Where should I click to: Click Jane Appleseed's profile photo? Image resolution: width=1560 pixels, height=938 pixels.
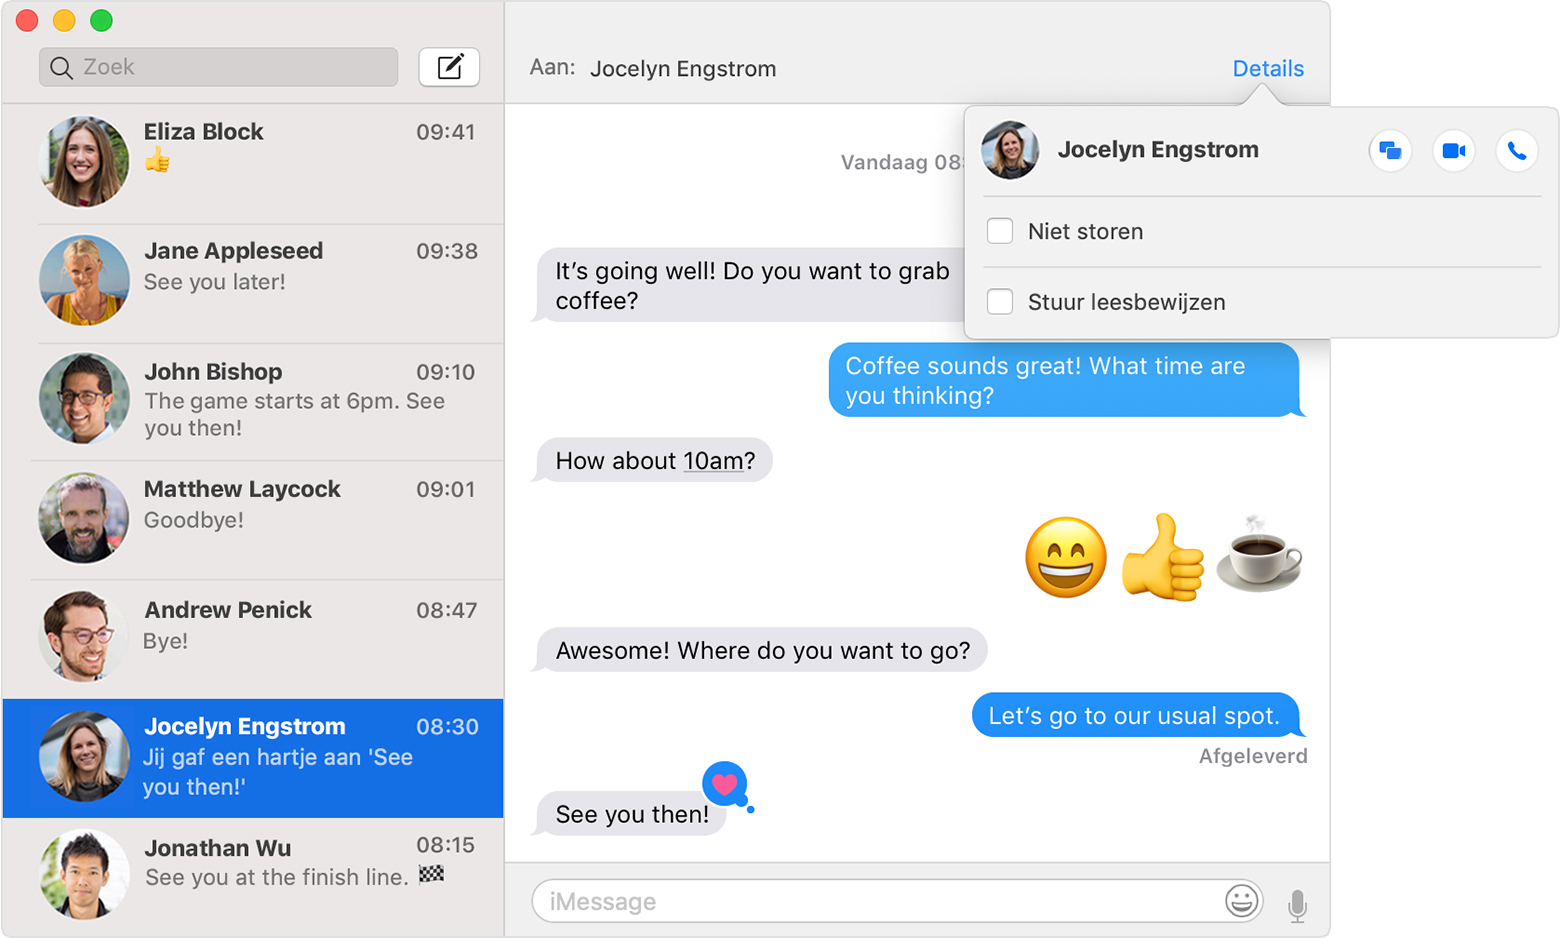[x=84, y=280]
